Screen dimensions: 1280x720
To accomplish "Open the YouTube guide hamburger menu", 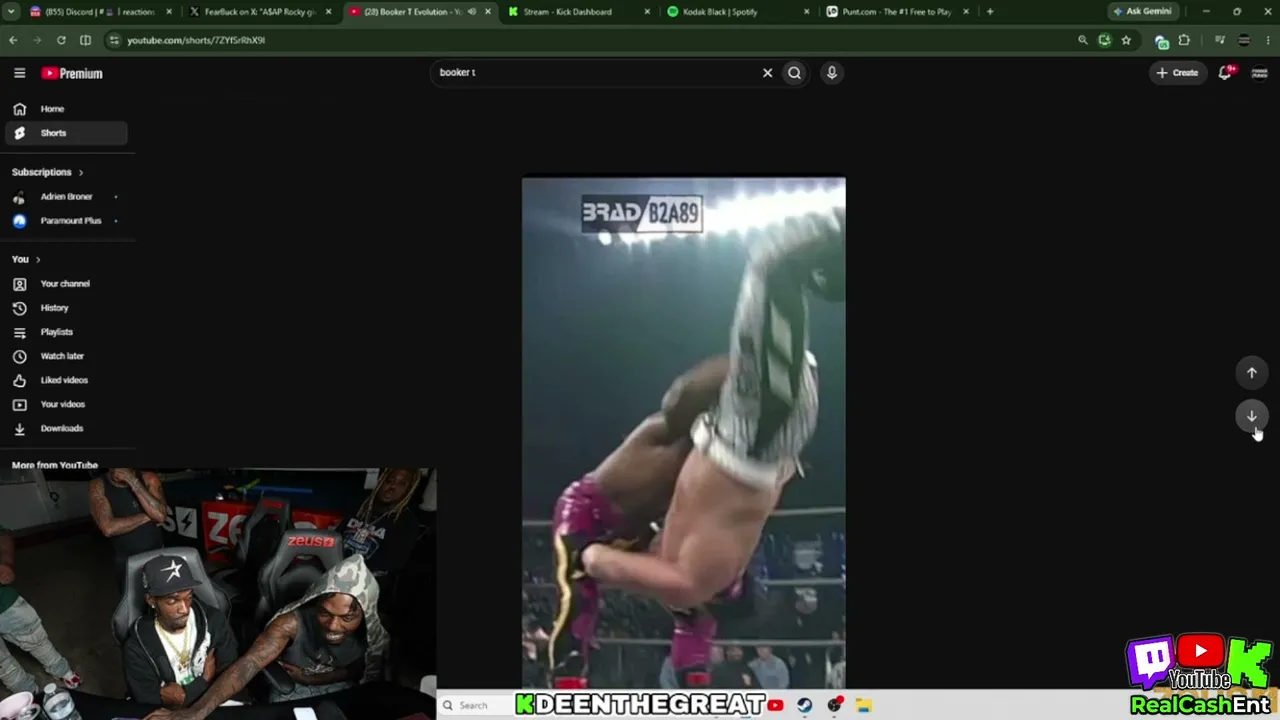I will [x=19, y=73].
